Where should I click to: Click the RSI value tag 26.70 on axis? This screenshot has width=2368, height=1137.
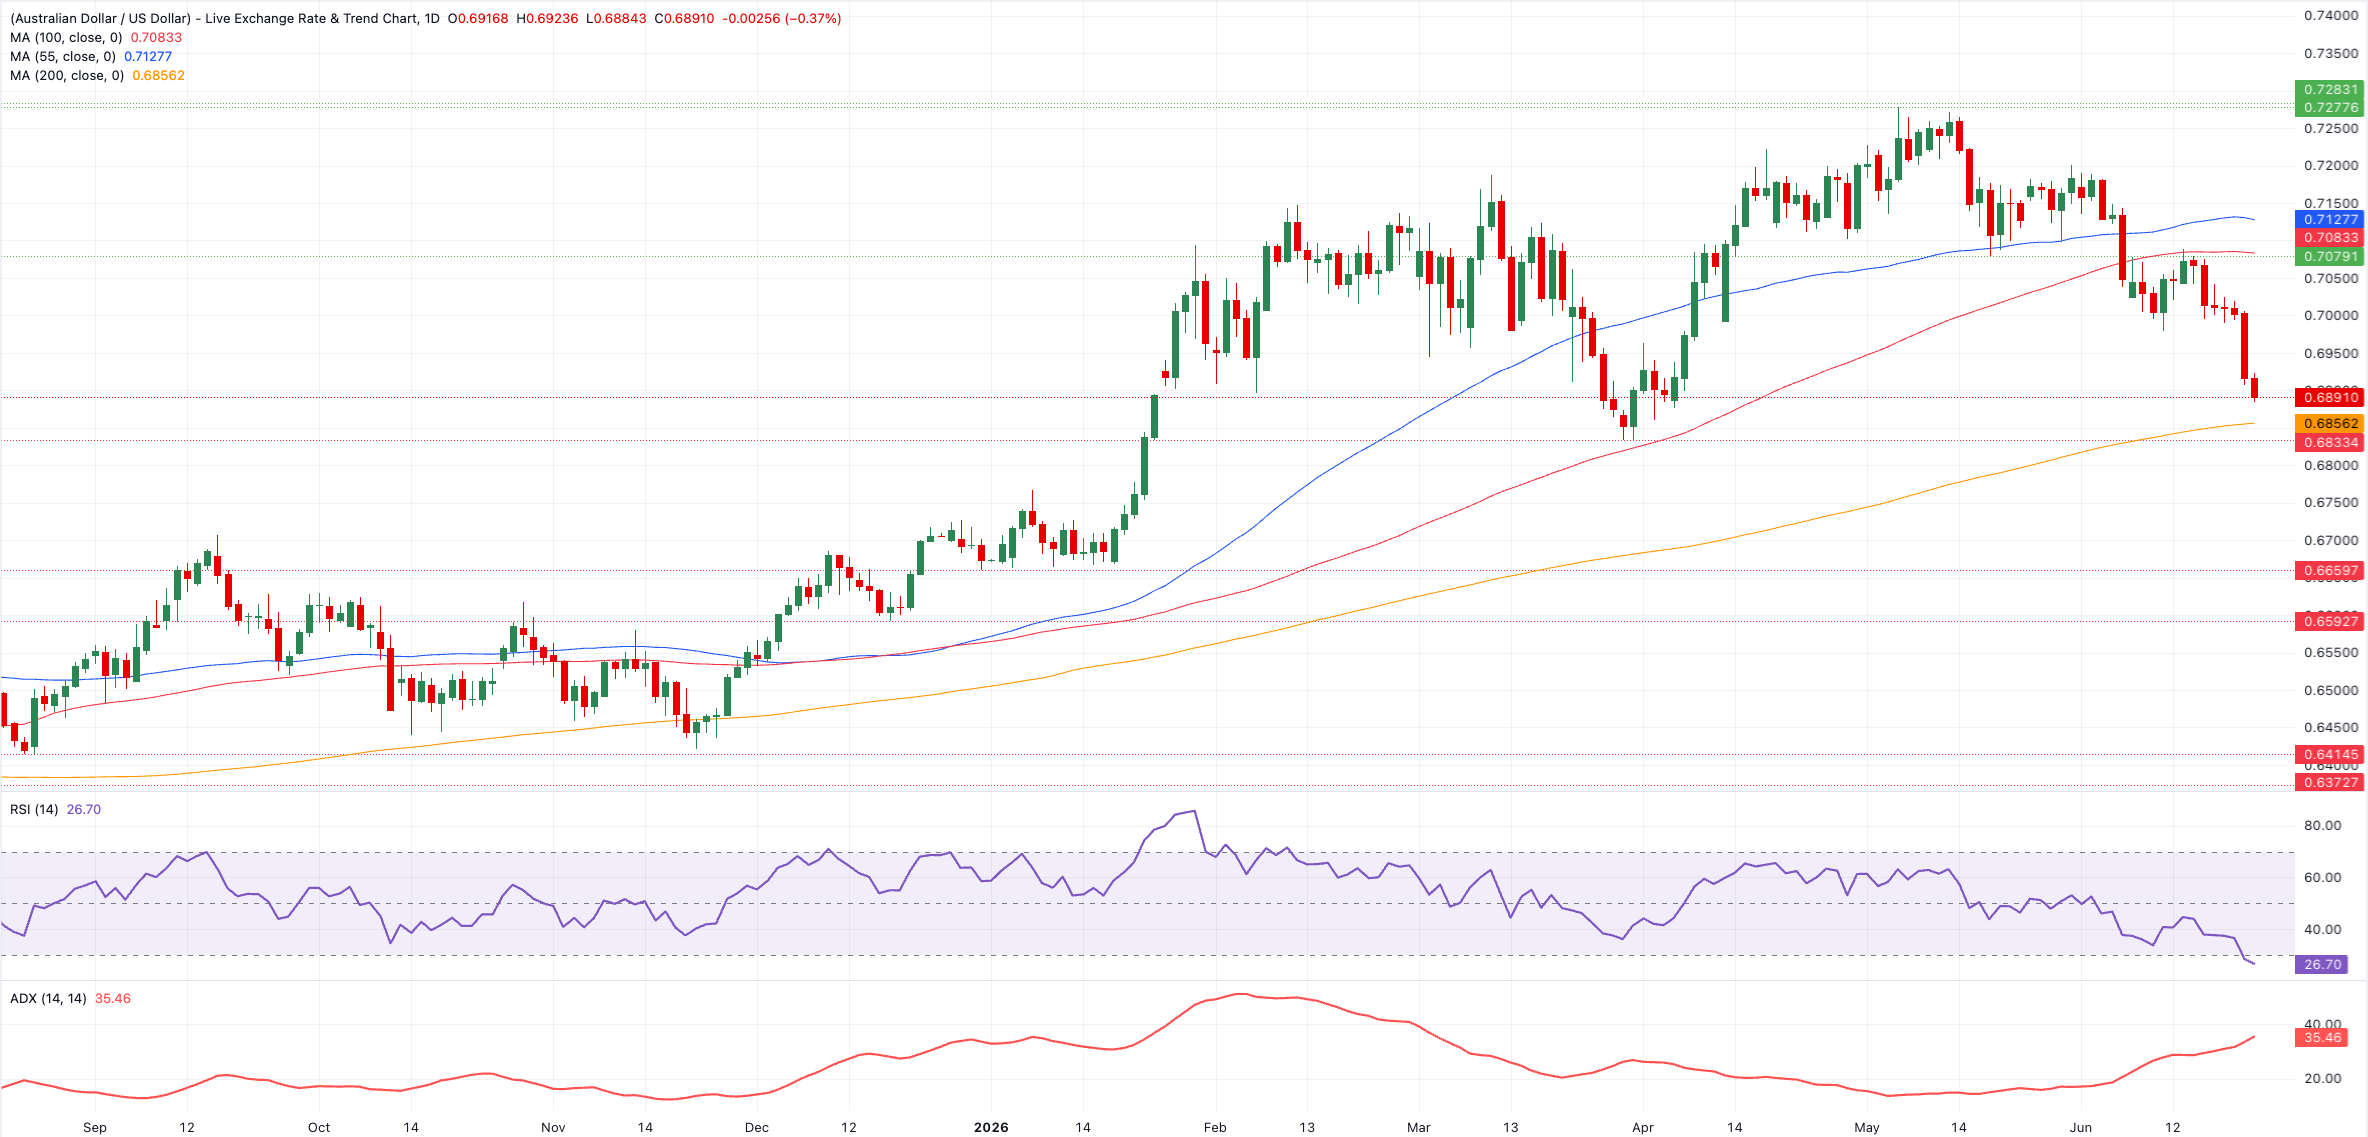coord(2322,964)
